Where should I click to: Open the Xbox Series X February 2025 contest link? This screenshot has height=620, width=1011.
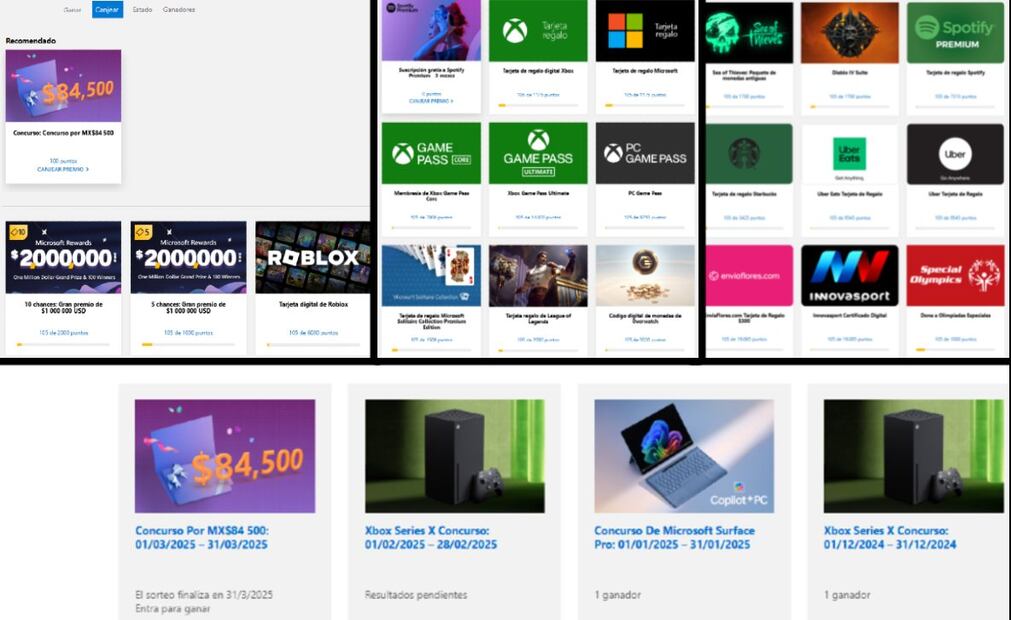coord(430,537)
